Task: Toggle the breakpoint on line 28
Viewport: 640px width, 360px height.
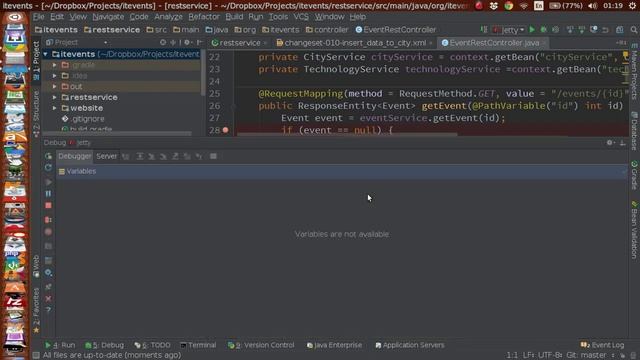Action: click(225, 130)
